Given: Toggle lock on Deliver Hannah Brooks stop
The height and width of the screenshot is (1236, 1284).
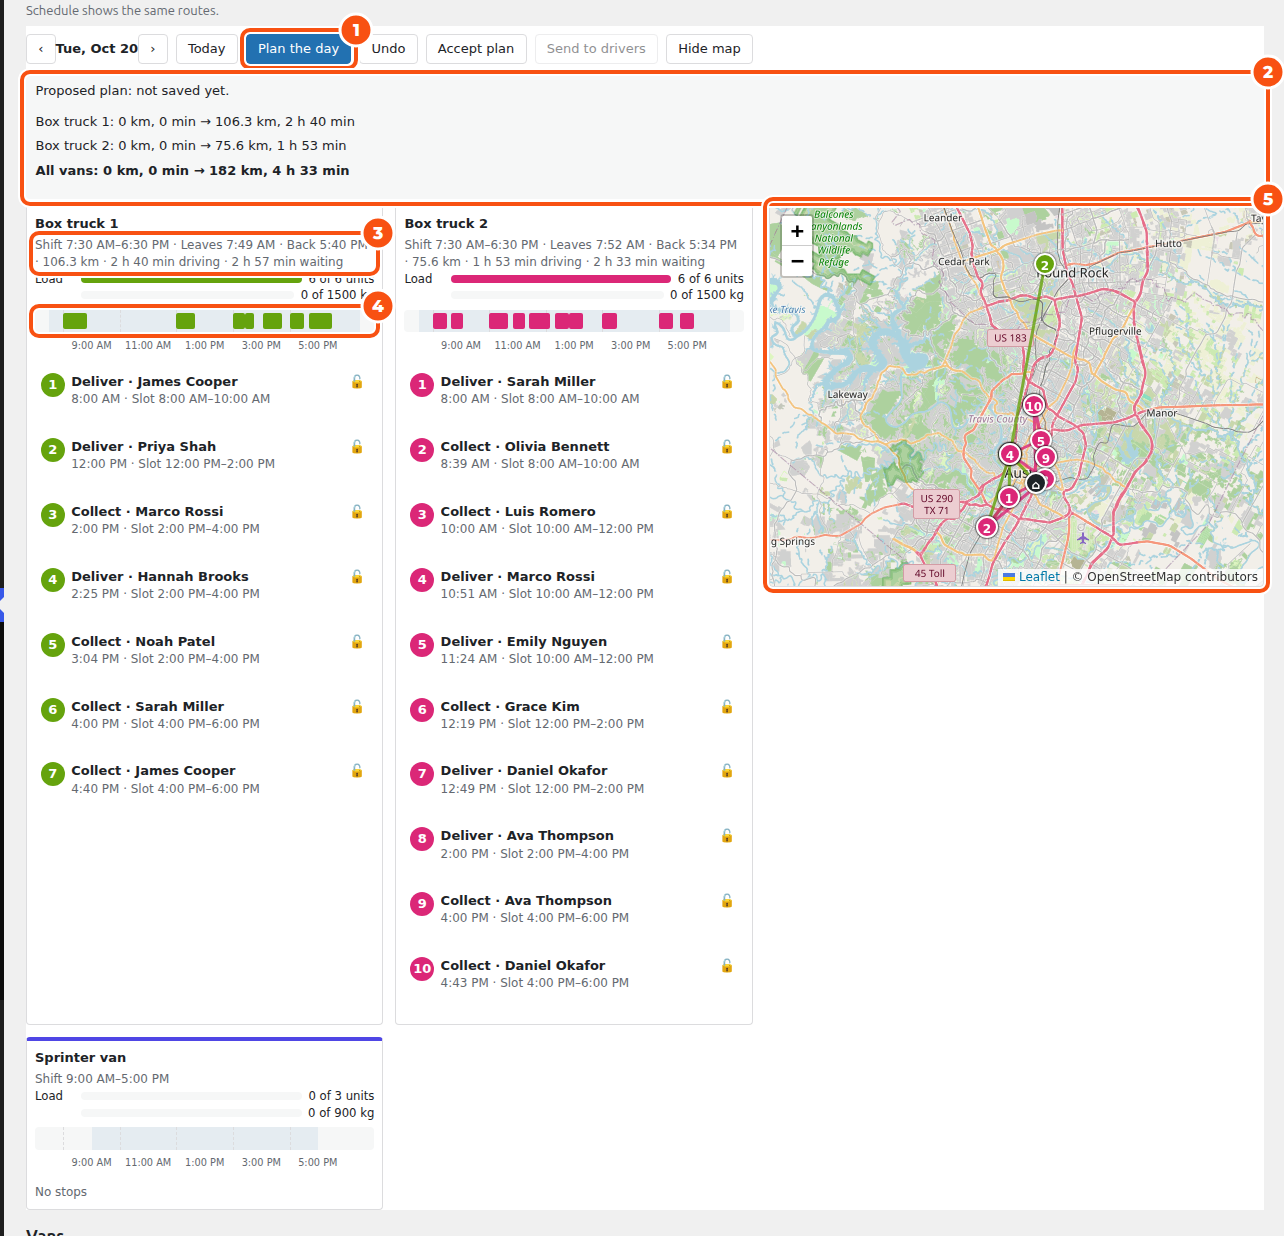Looking at the screenshot, I should [x=357, y=577].
